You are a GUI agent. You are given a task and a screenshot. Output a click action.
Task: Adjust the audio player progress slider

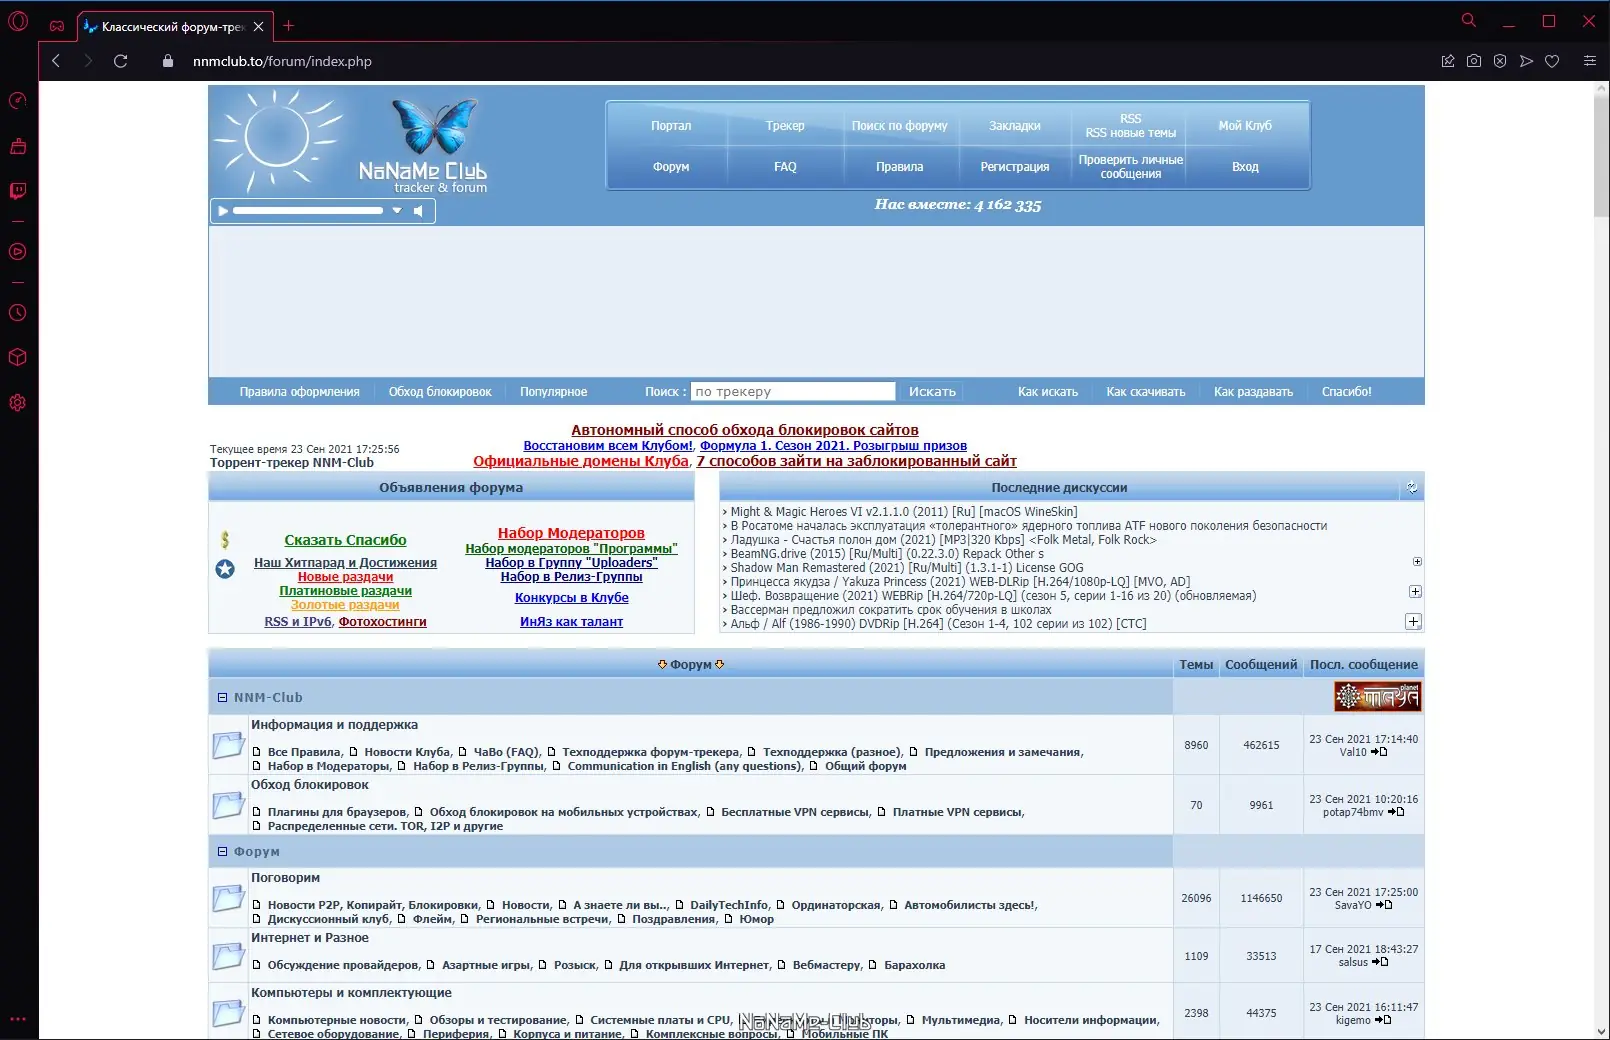point(308,211)
